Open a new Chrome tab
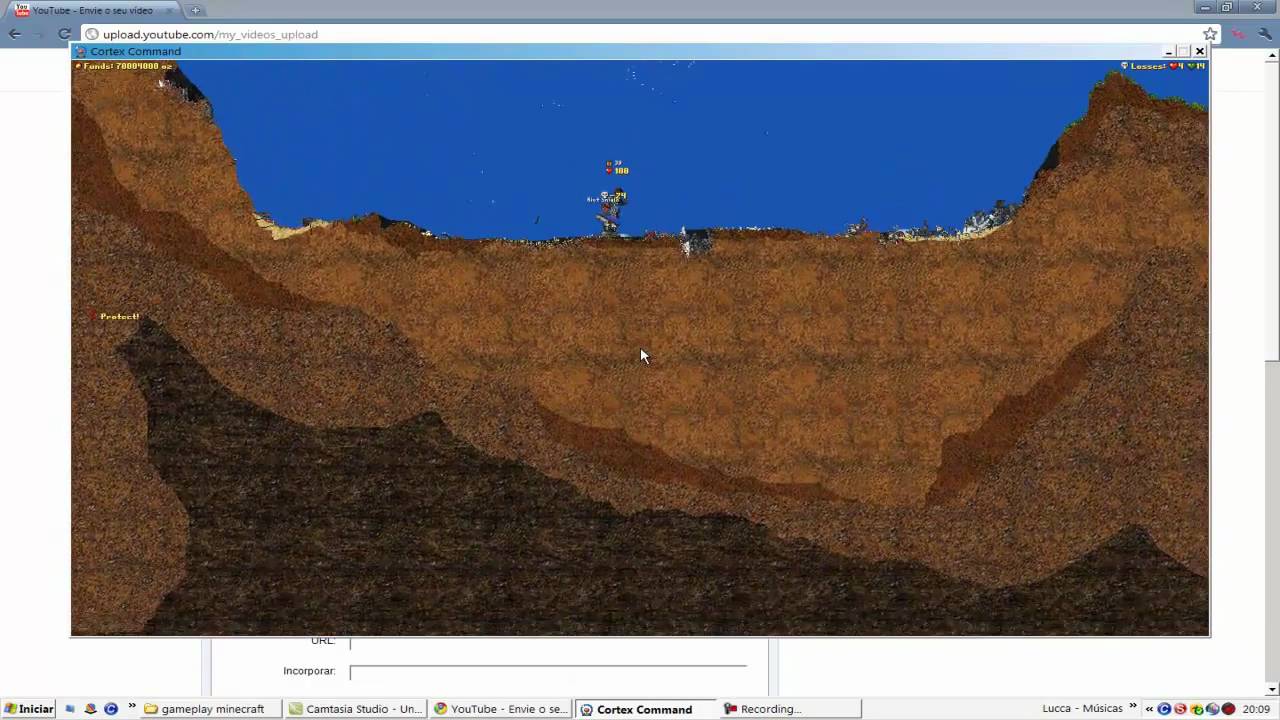Viewport: 1280px width, 720px height. coord(195,10)
